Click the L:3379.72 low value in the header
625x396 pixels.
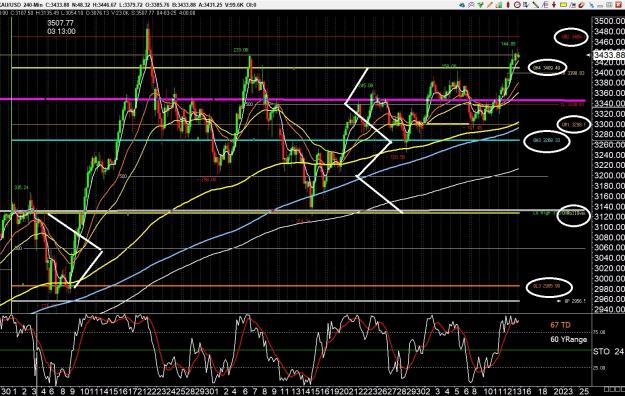coord(131,5)
